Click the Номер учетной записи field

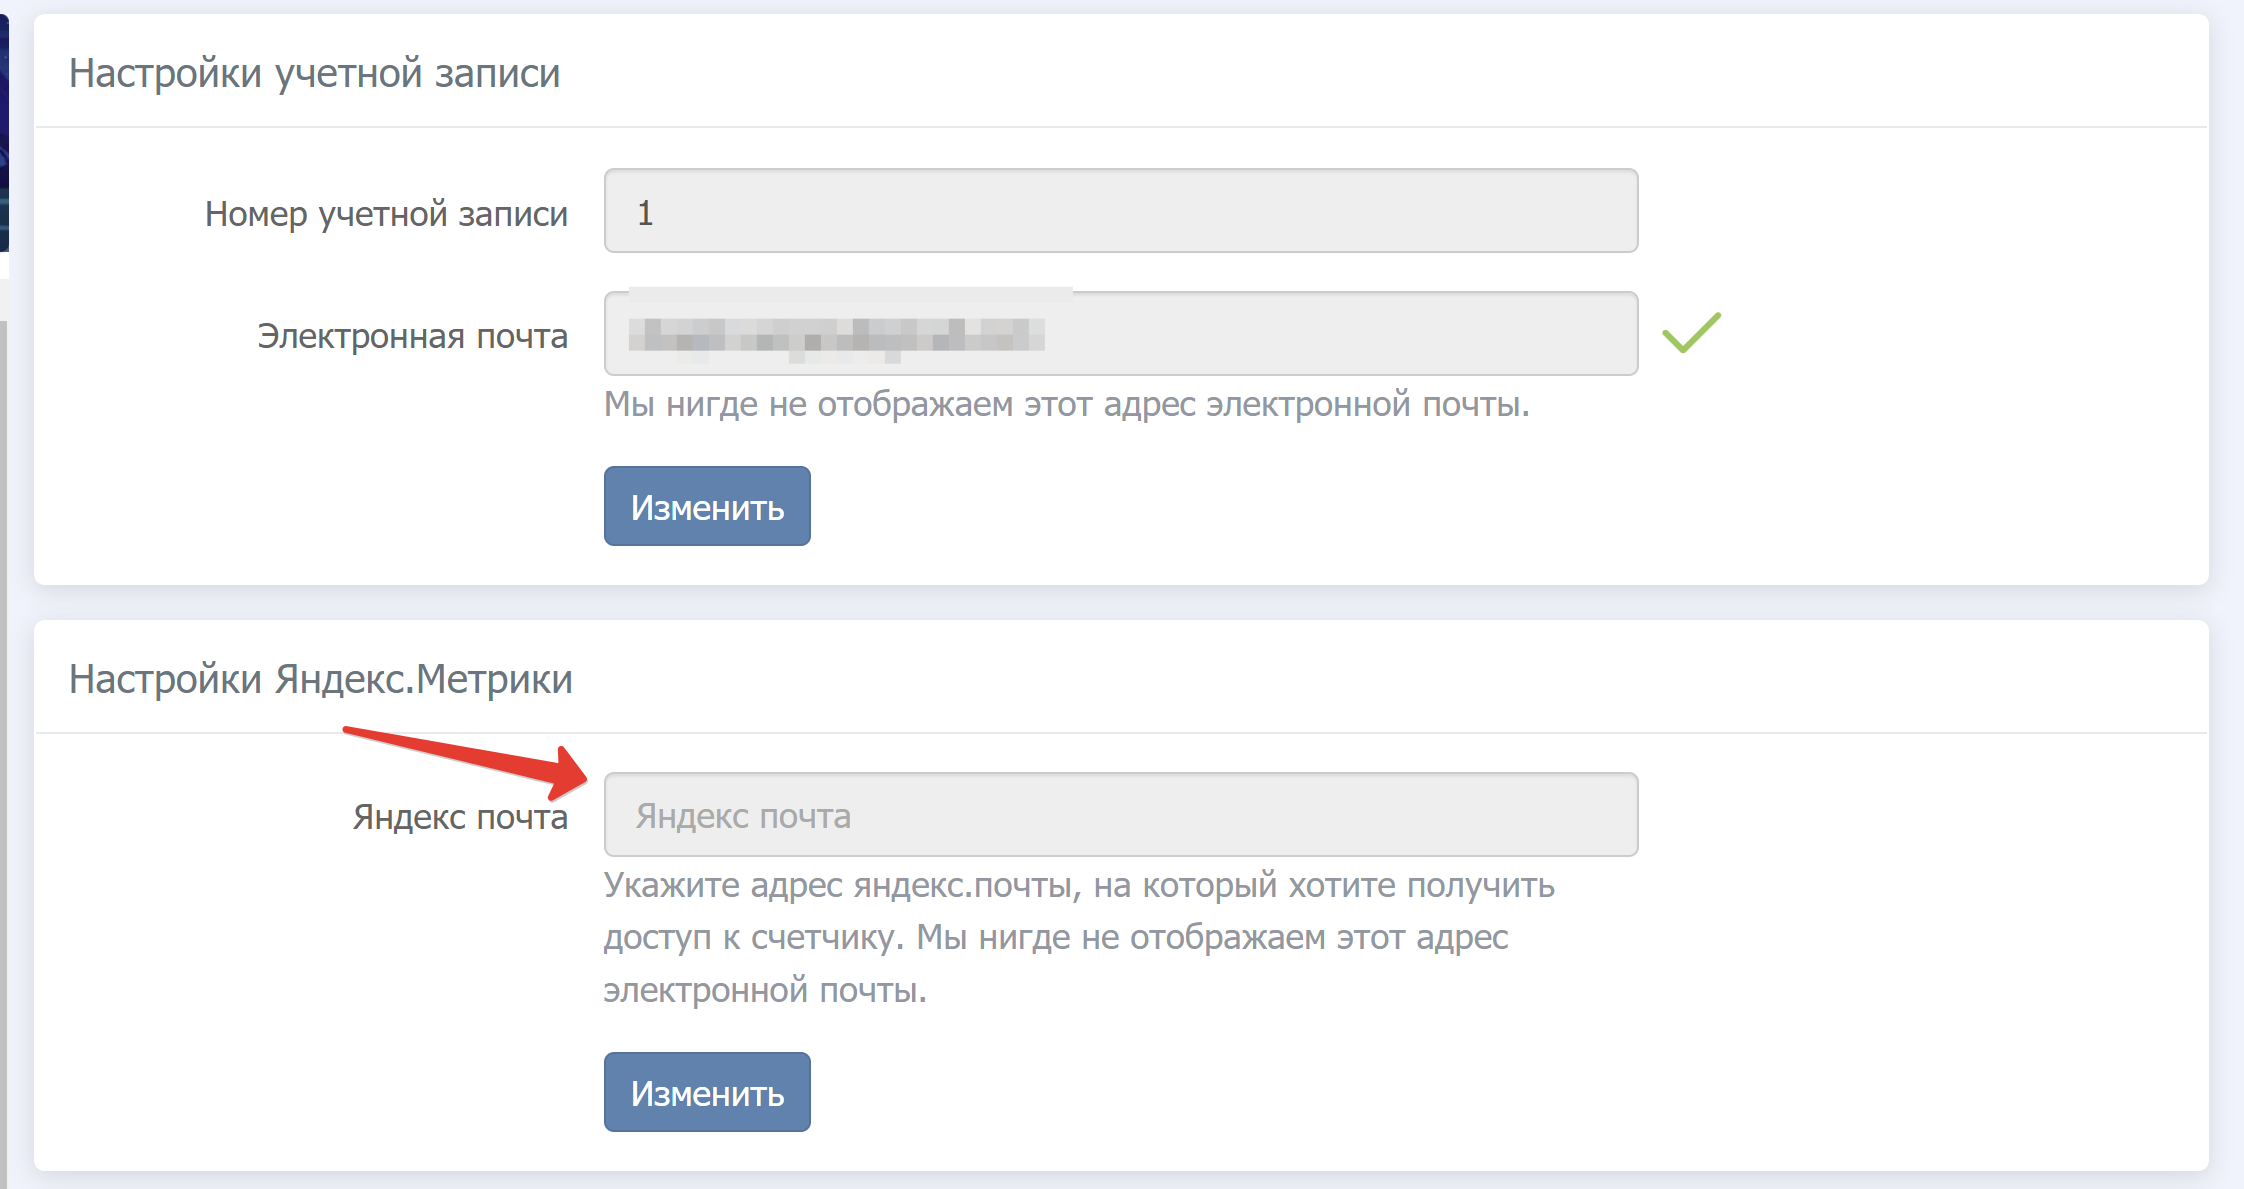1120,211
